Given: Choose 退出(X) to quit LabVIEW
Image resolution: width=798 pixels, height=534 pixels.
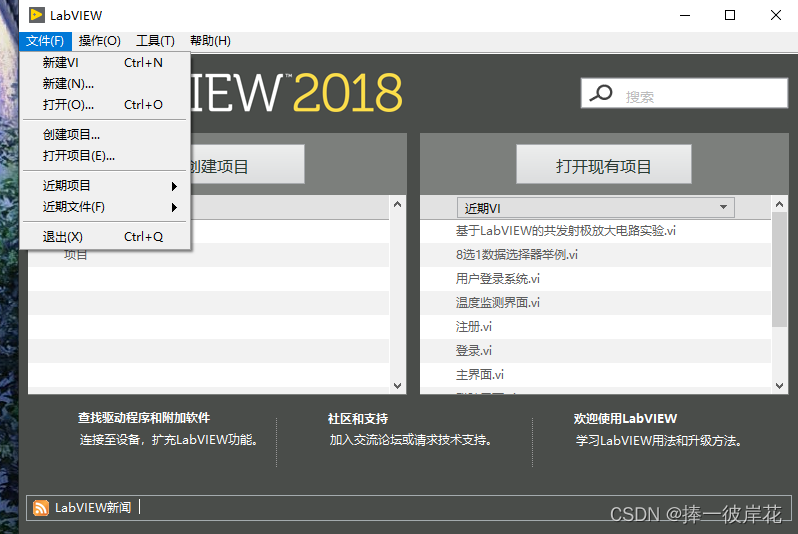Looking at the screenshot, I should 105,237.
